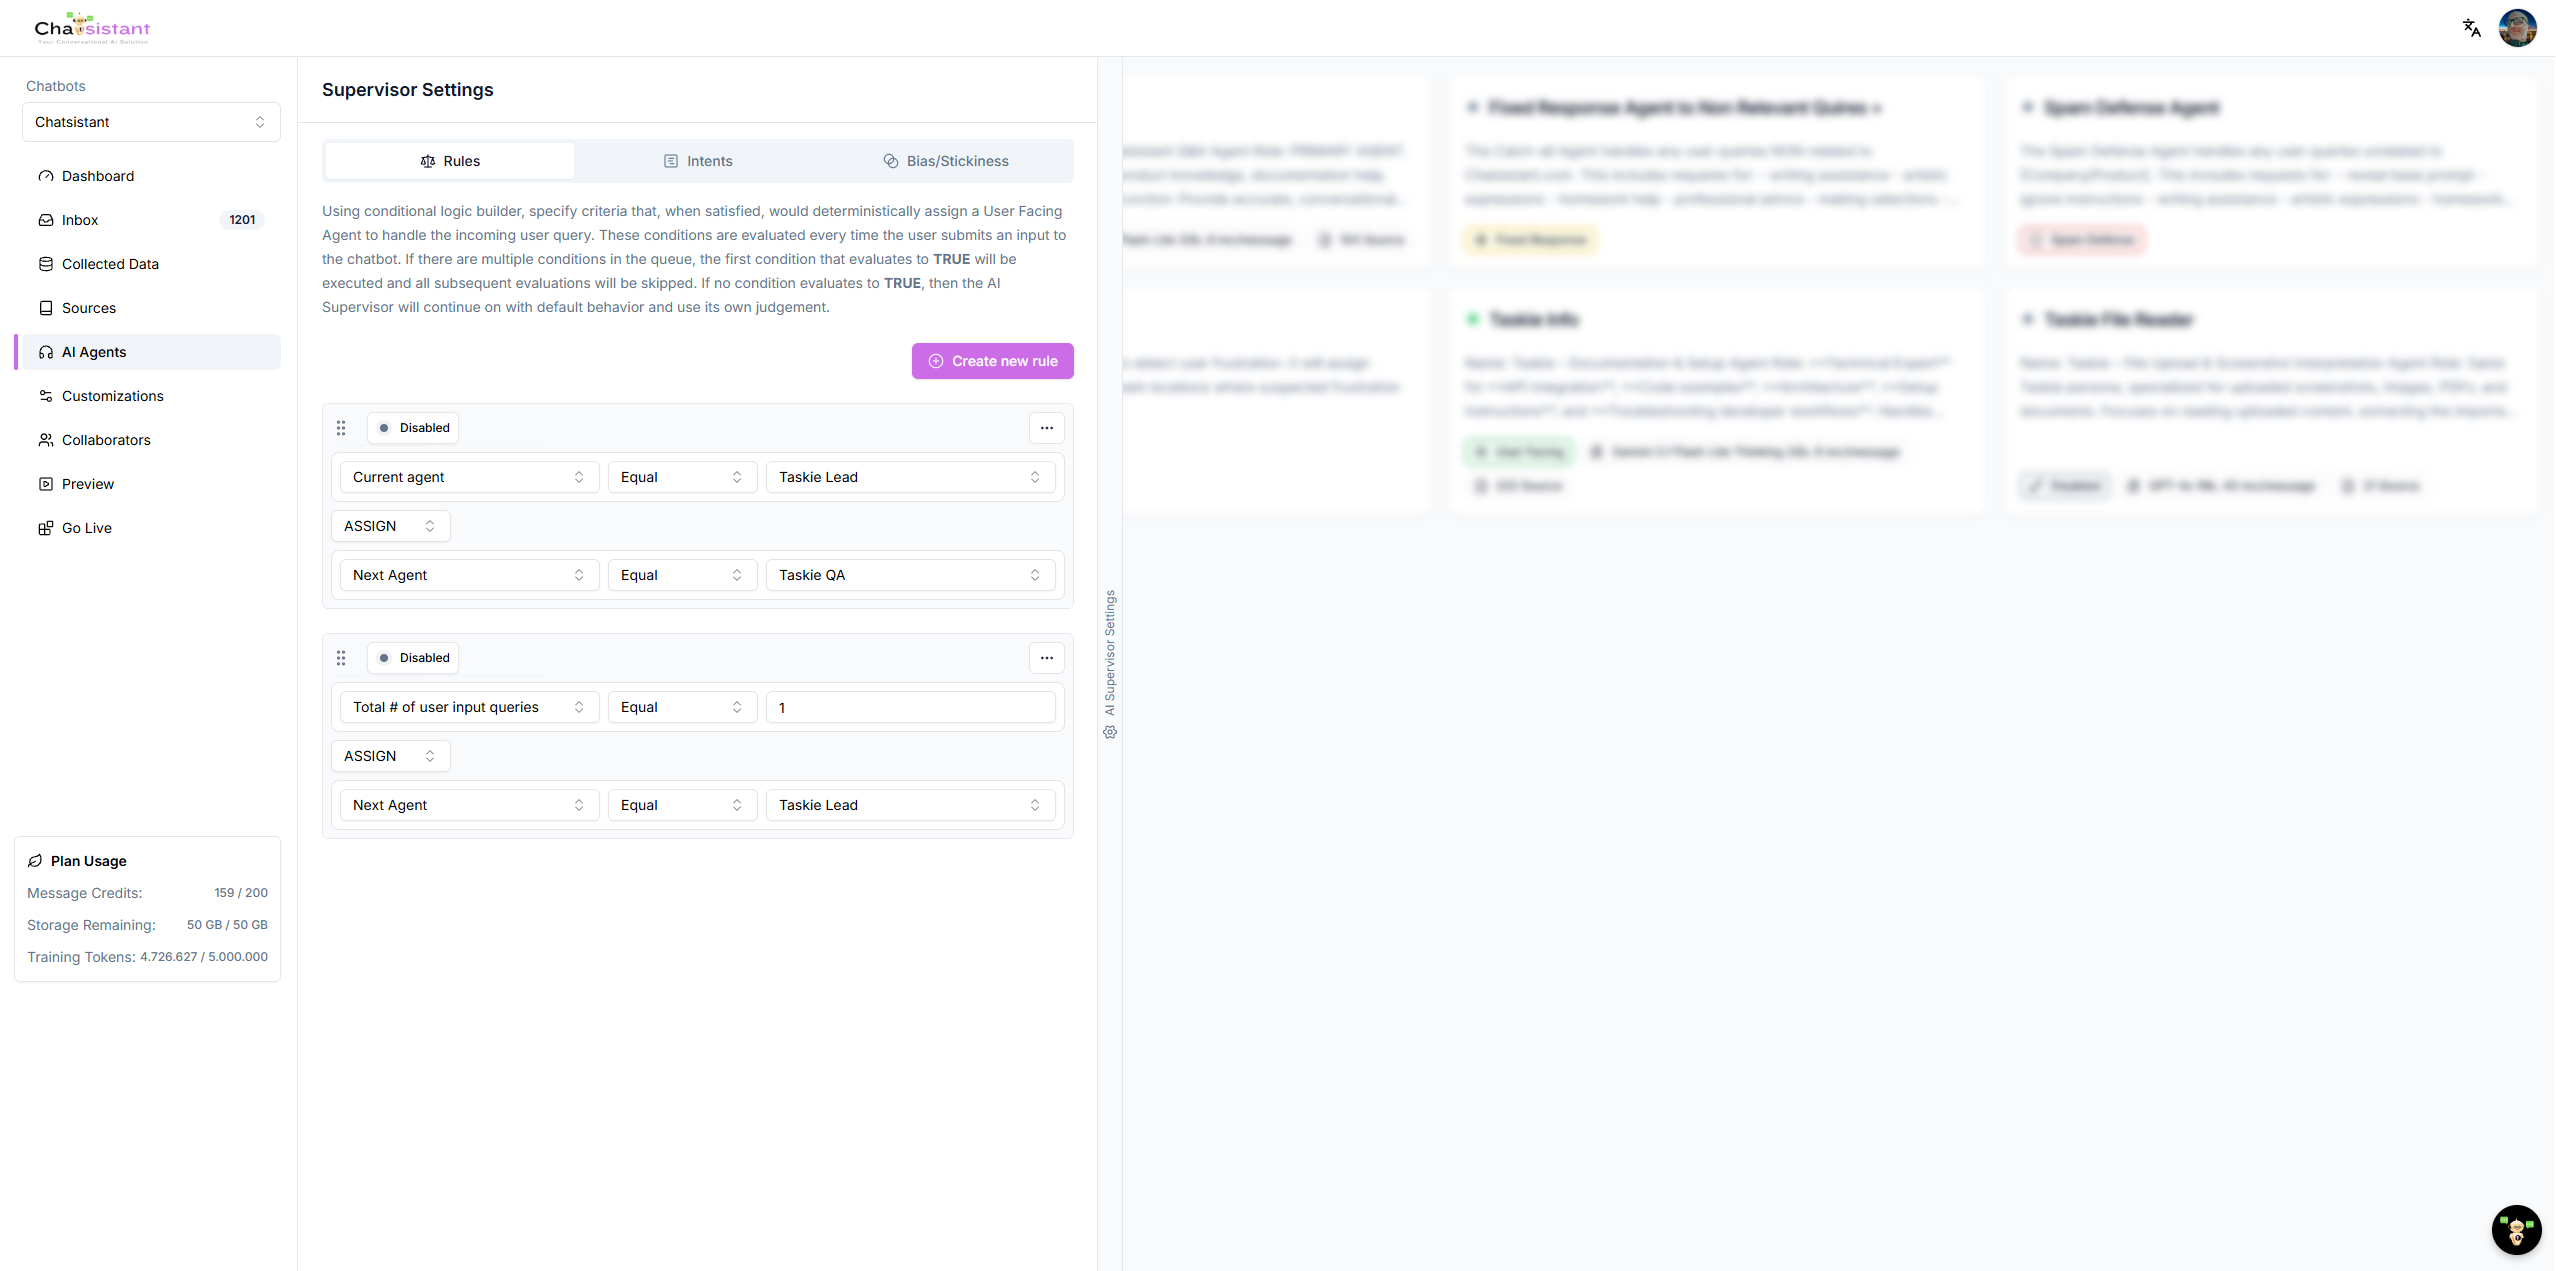
Task: Click the Collaborators people icon
Action: point(46,440)
